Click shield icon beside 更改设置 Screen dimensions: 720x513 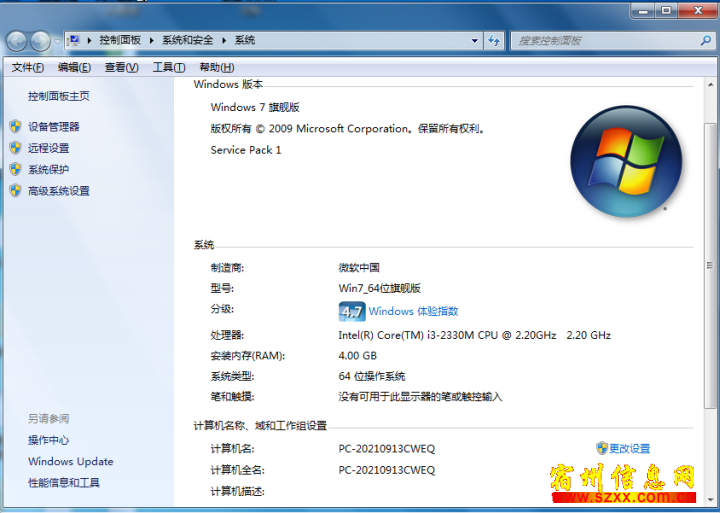(x=602, y=448)
